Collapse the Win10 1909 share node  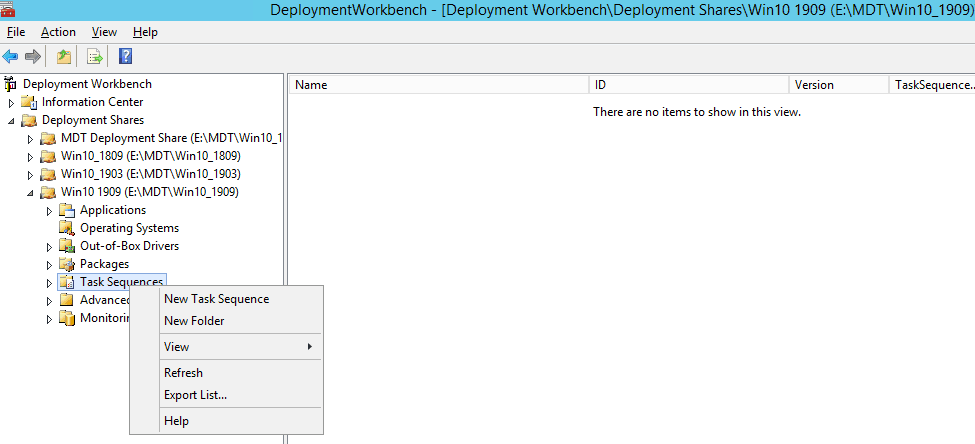tap(30, 193)
